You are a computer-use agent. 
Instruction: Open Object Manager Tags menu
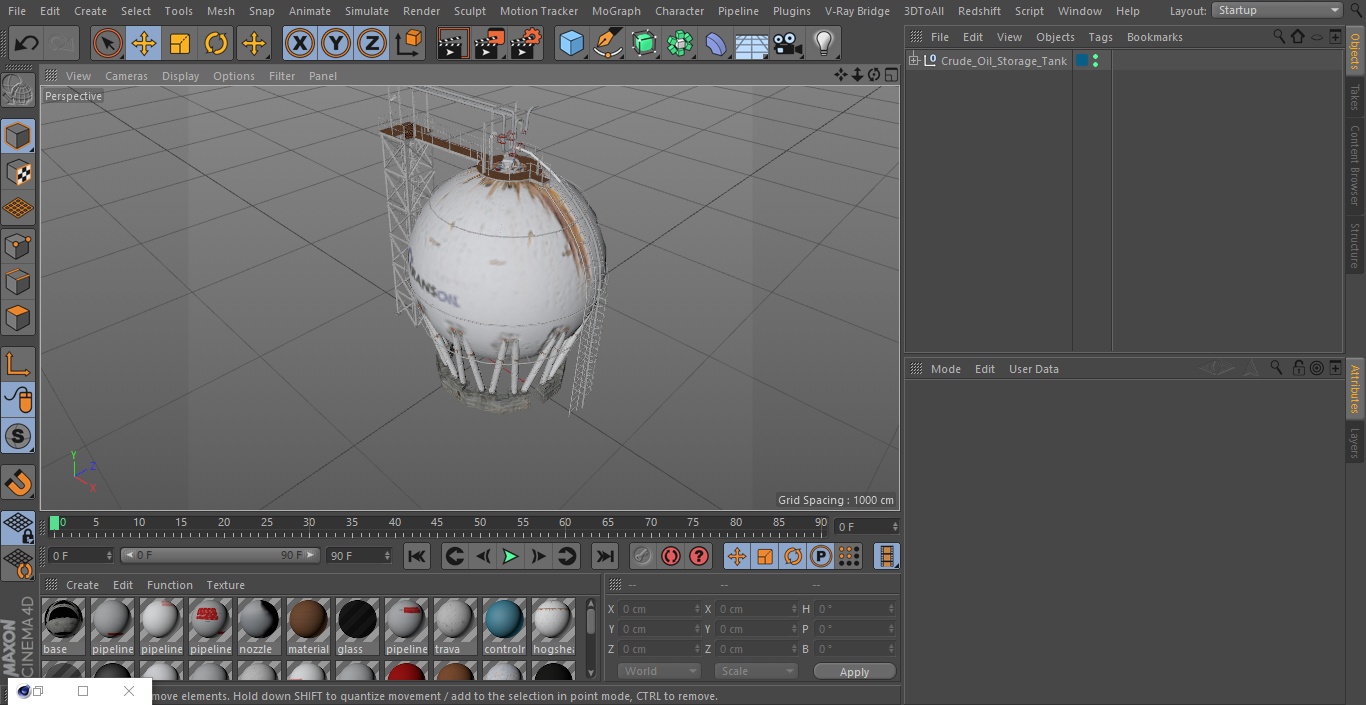click(x=1100, y=37)
